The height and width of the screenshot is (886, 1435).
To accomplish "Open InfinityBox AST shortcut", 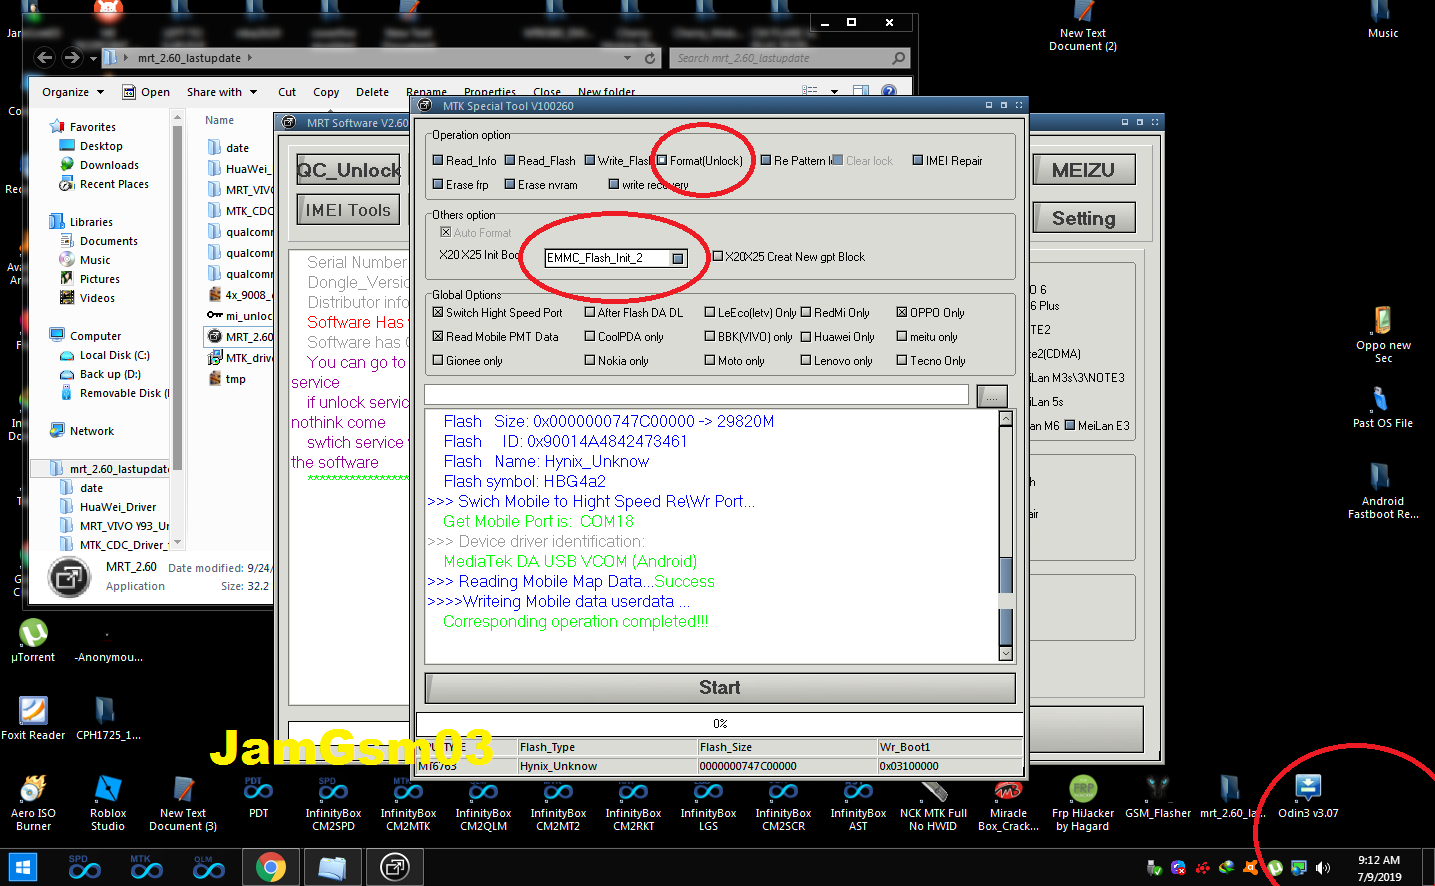I will coord(858,803).
